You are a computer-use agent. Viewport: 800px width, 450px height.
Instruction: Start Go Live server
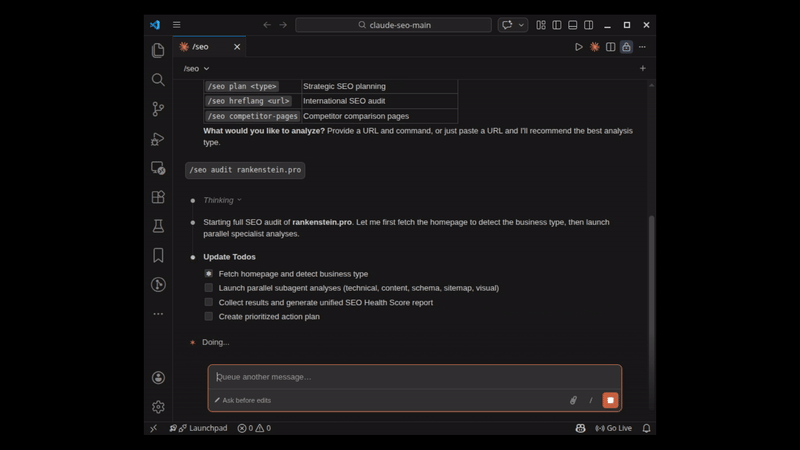(613, 428)
